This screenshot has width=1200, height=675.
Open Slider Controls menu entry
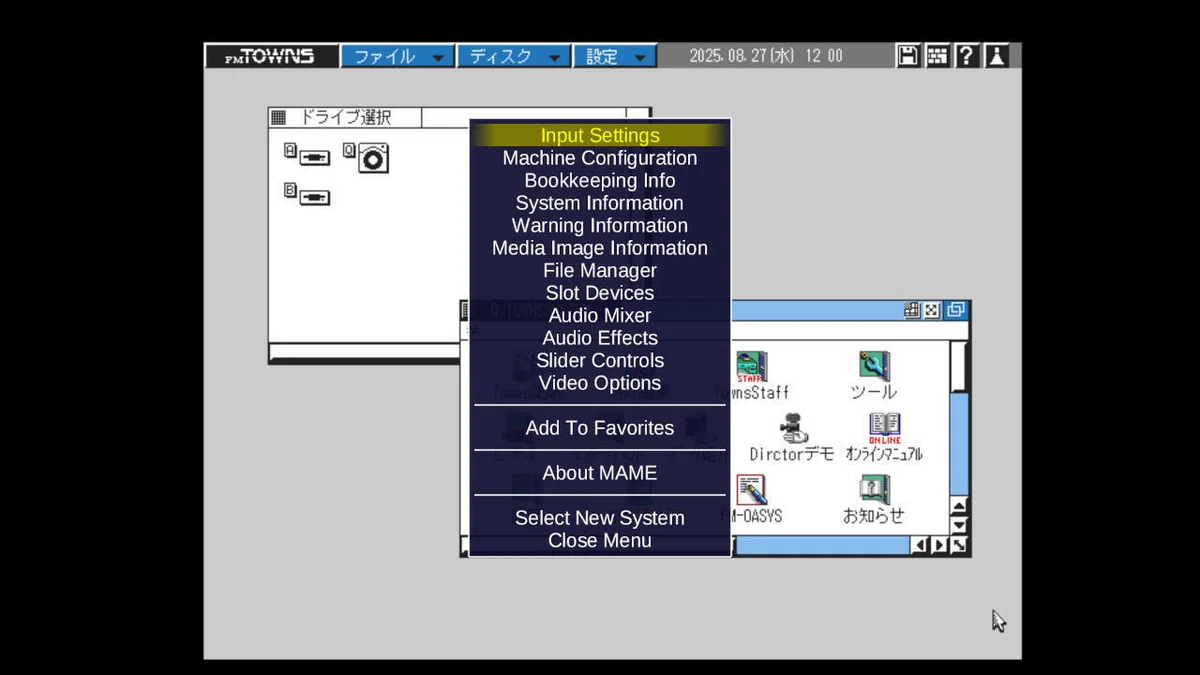click(600, 361)
